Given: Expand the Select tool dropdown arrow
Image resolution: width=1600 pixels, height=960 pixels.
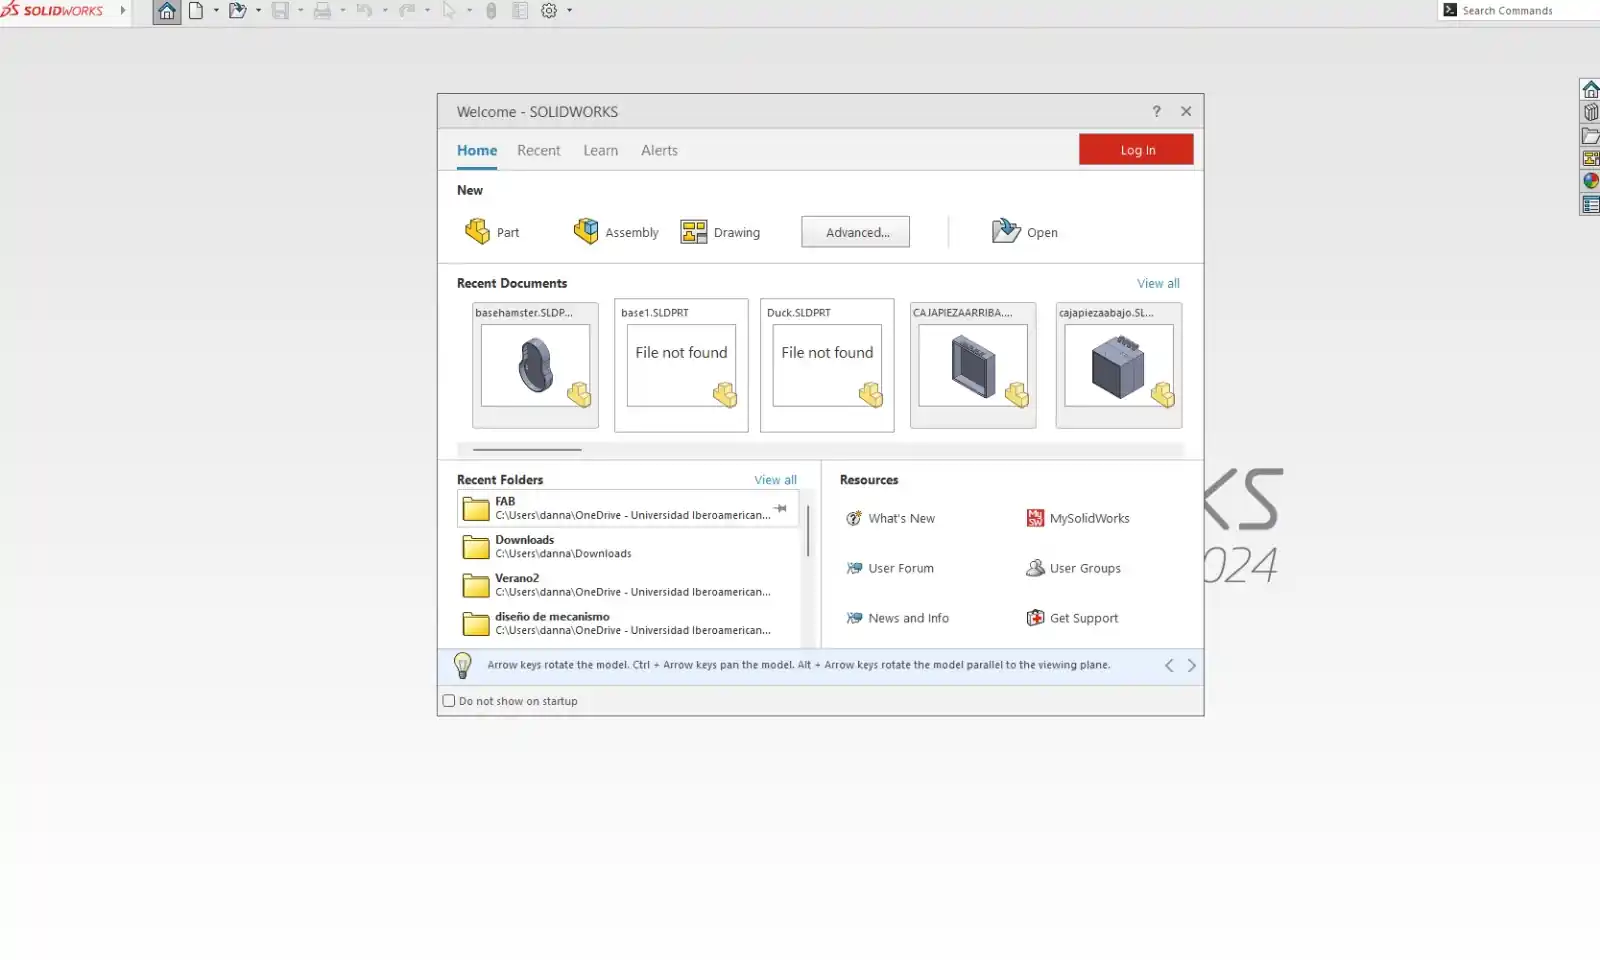Looking at the screenshot, I should click(x=469, y=11).
